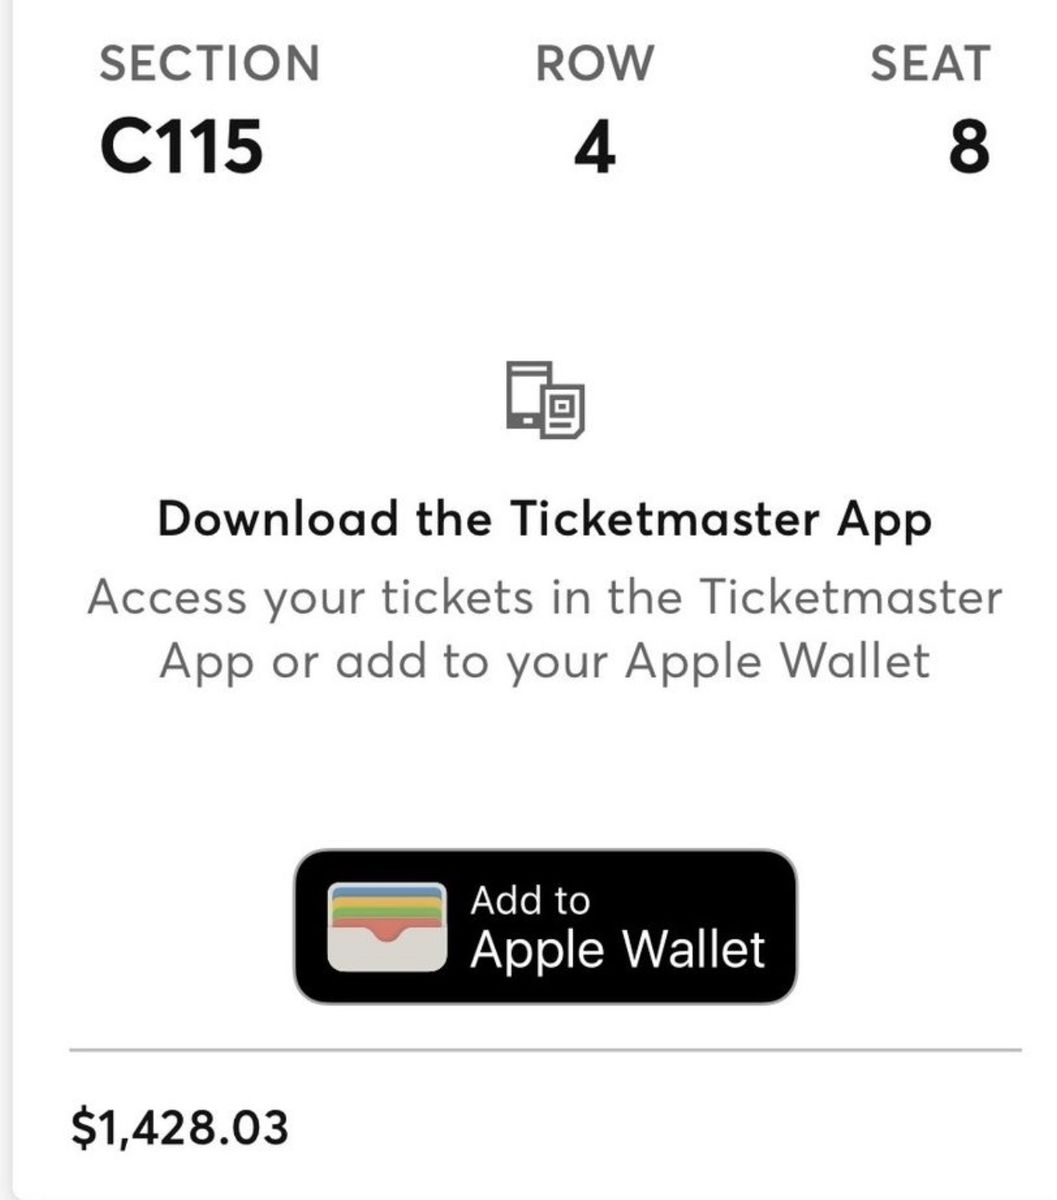Select the SEAT label
This screenshot has height=1200, width=1057.
929,64
